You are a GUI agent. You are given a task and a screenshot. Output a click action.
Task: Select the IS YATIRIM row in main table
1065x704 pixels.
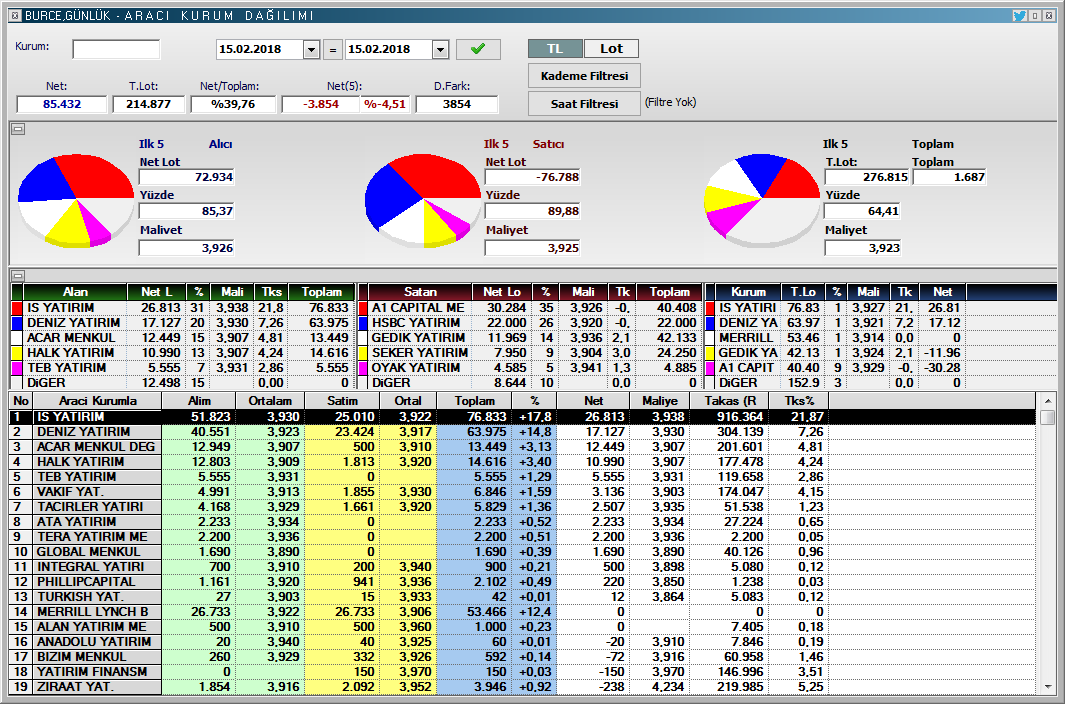click(x=522, y=417)
